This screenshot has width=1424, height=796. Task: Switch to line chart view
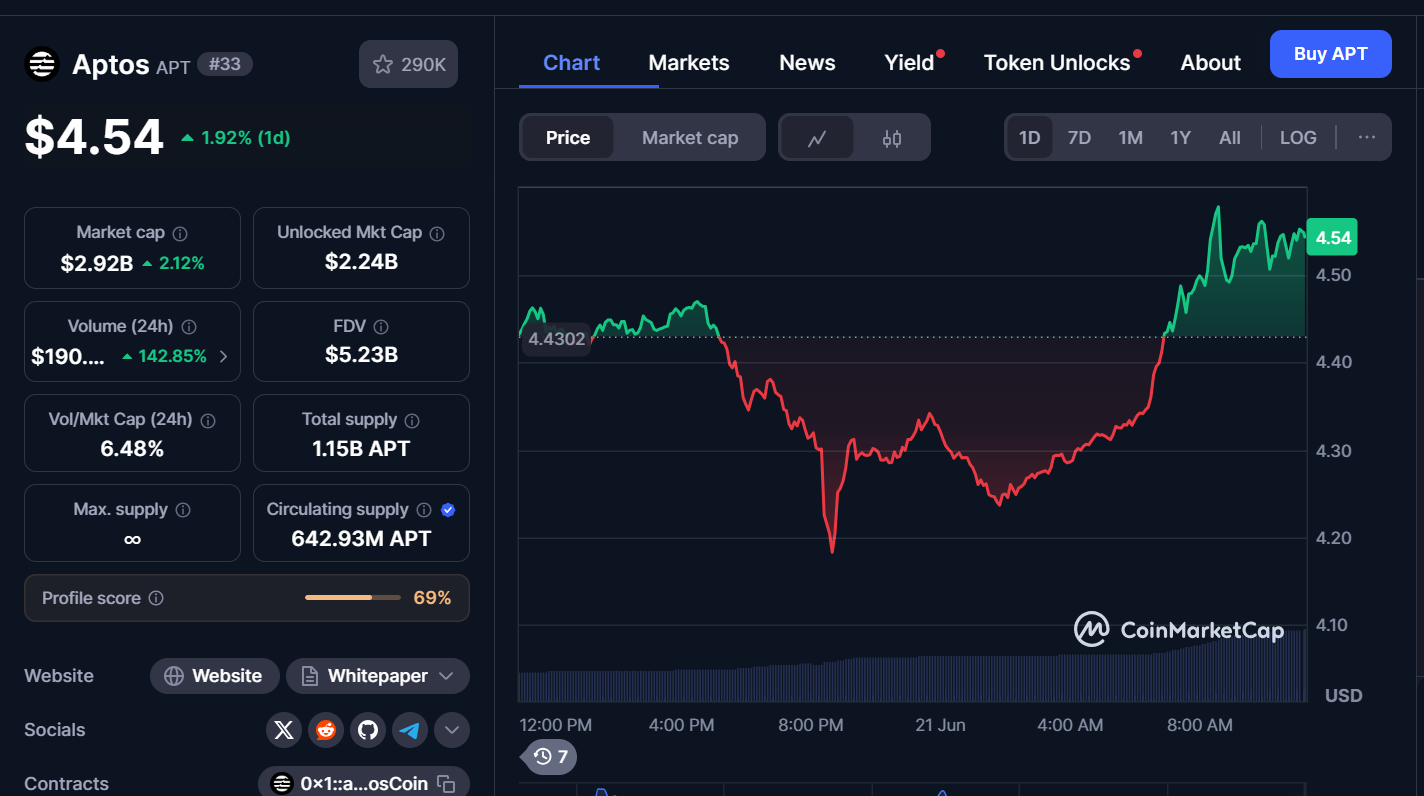(x=817, y=138)
